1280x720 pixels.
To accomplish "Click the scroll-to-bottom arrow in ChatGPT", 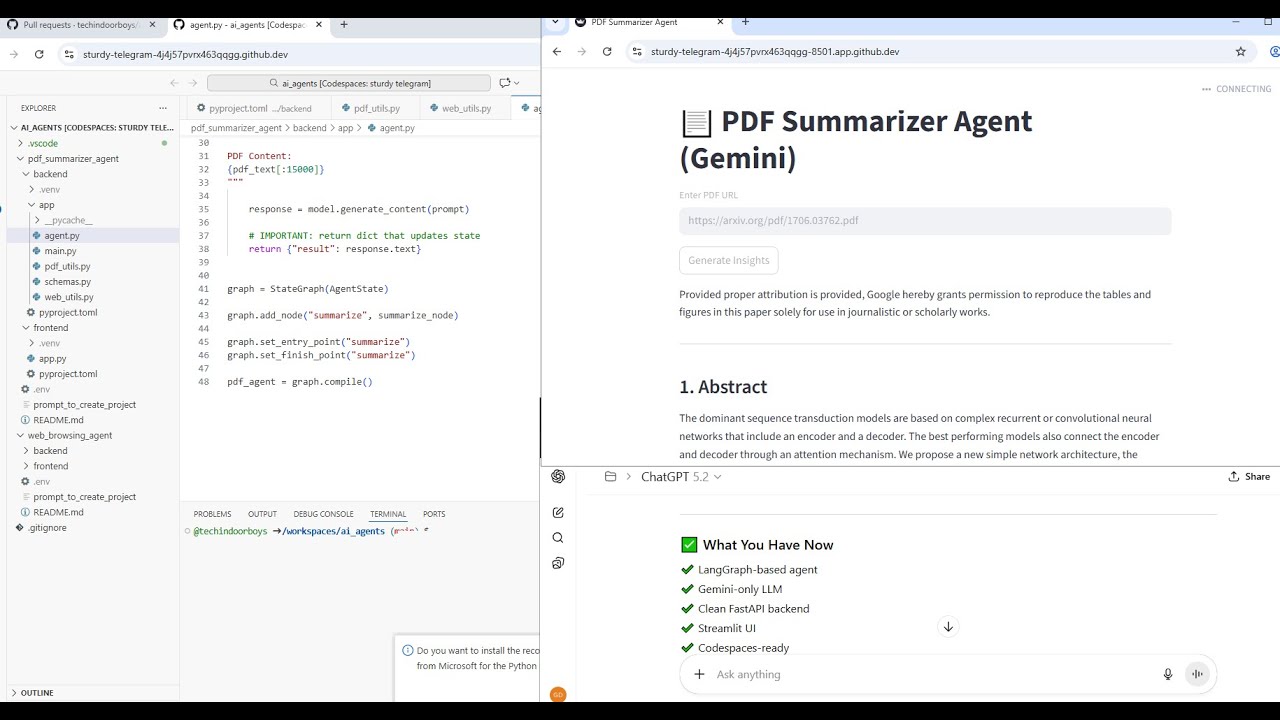I will tap(948, 627).
